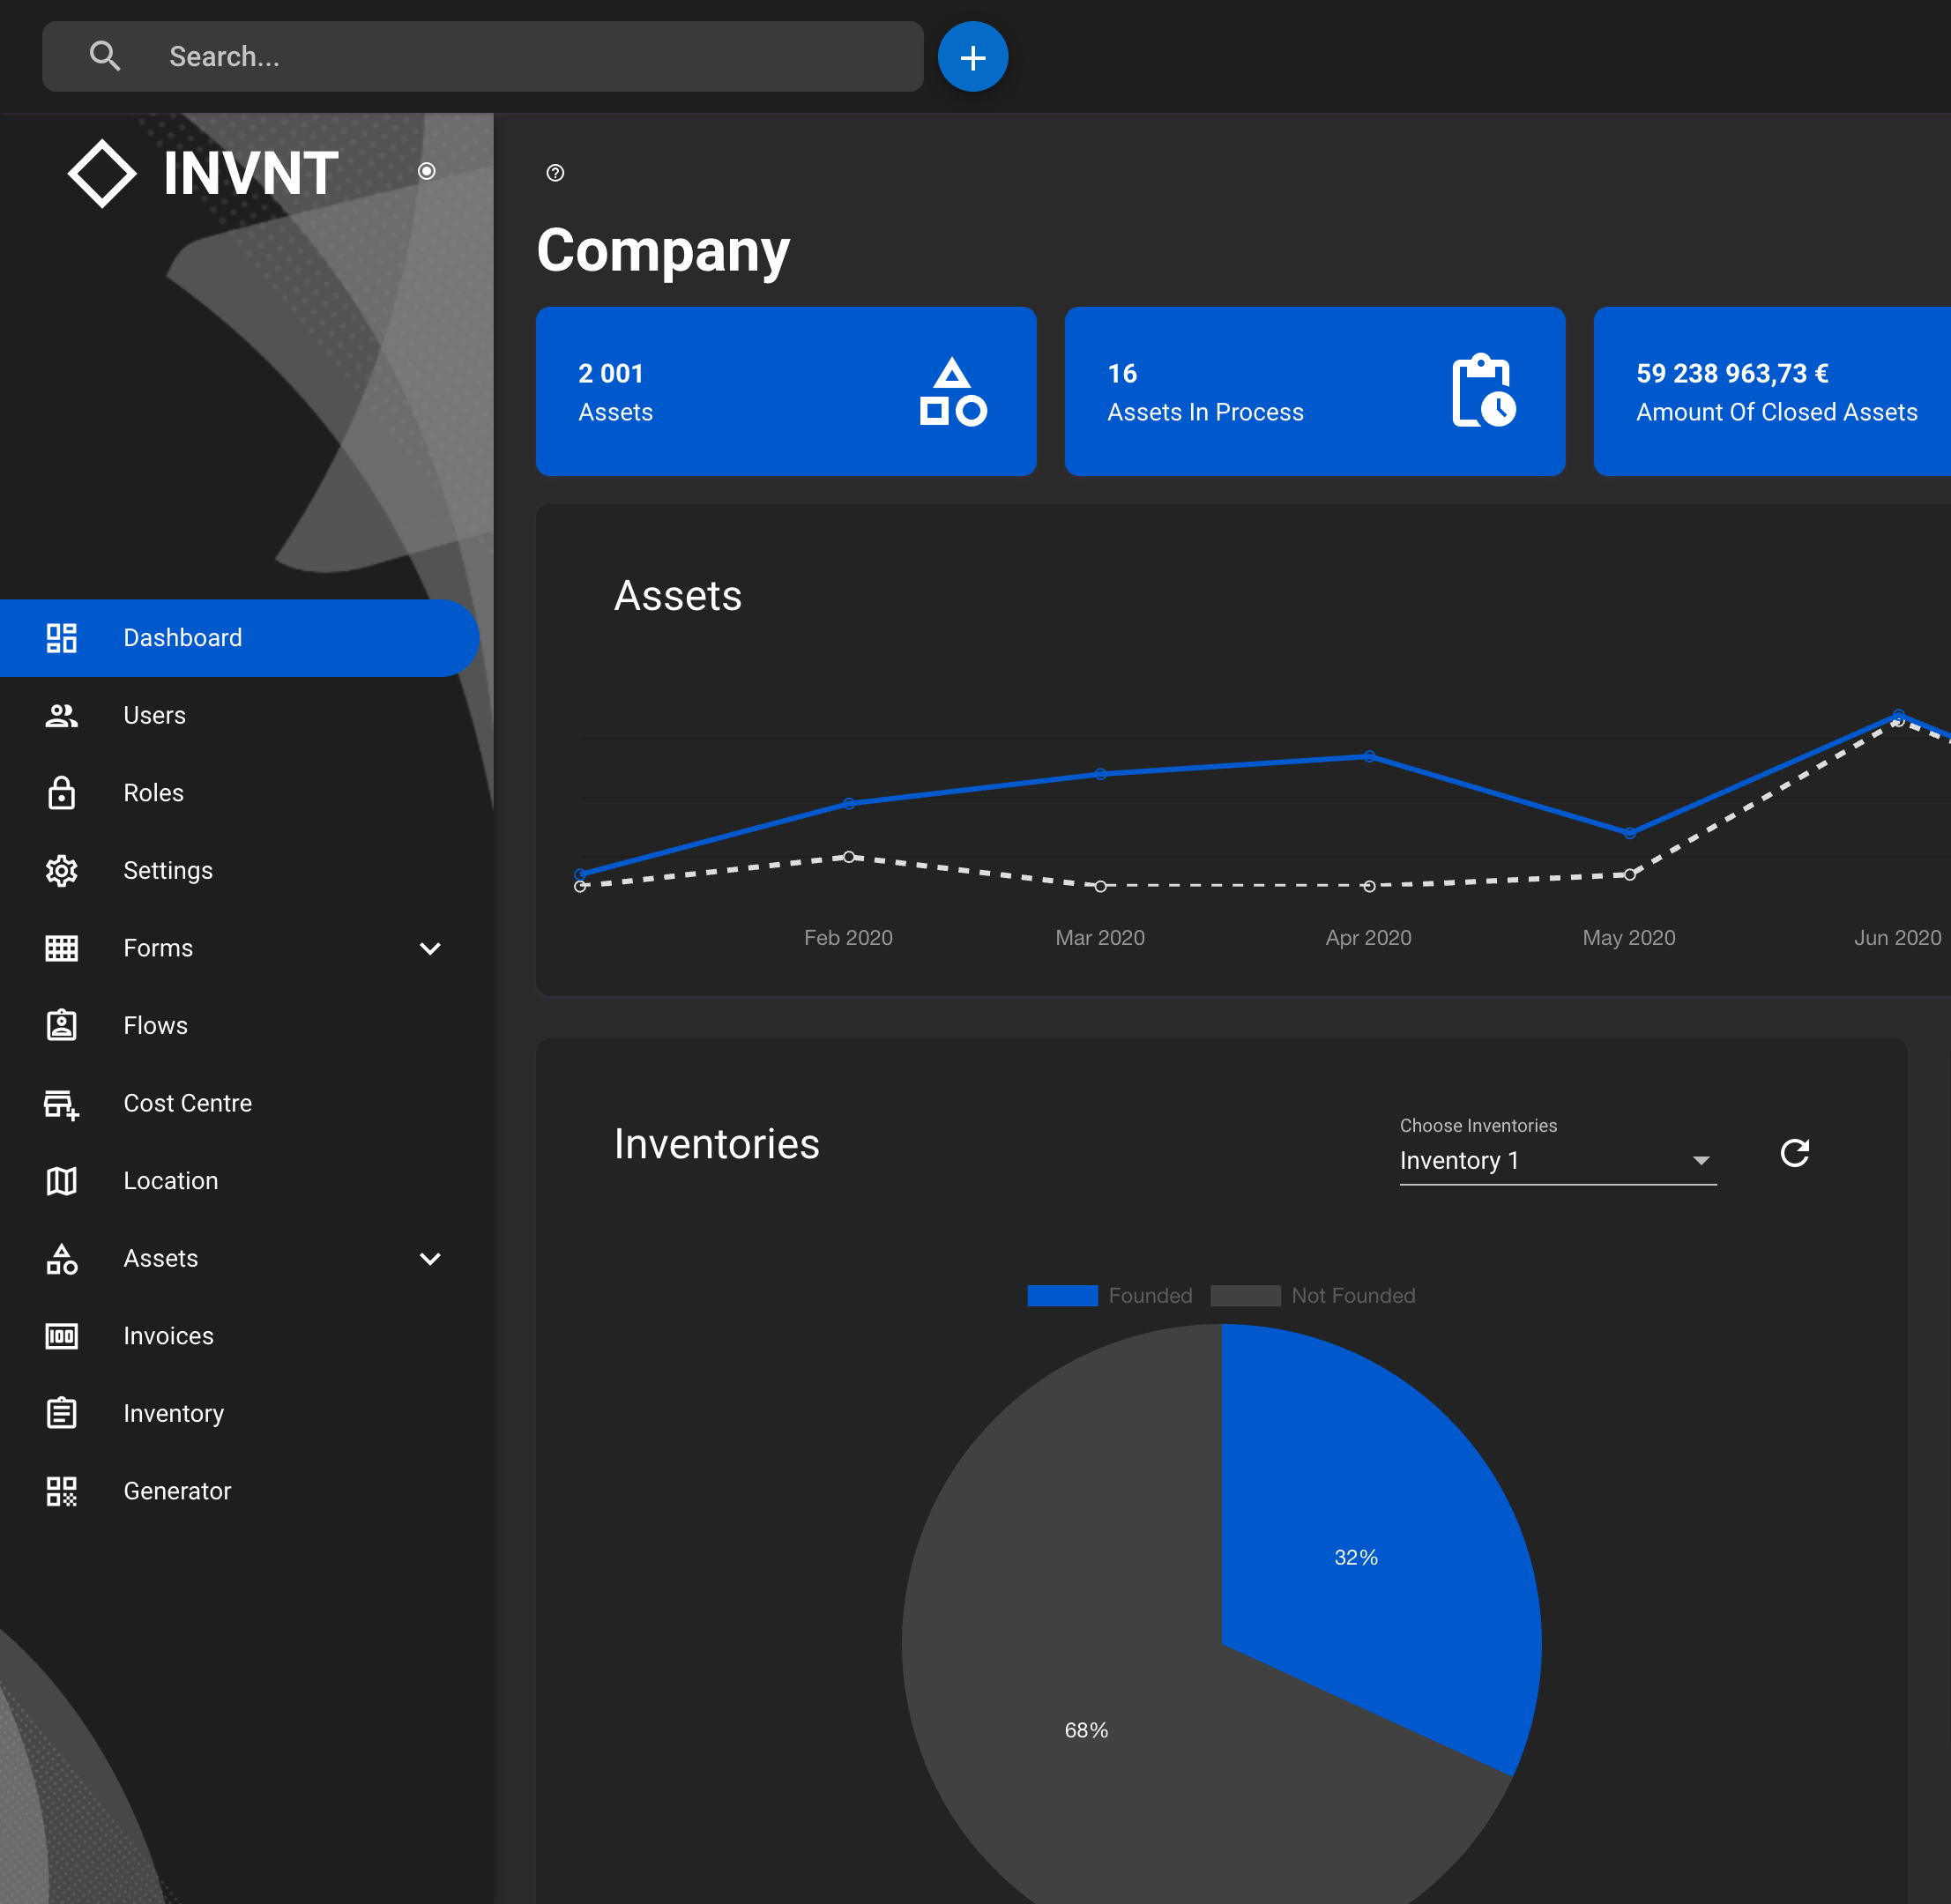This screenshot has width=1951, height=1904.
Task: Open the Assets In Process card
Action: (1314, 391)
